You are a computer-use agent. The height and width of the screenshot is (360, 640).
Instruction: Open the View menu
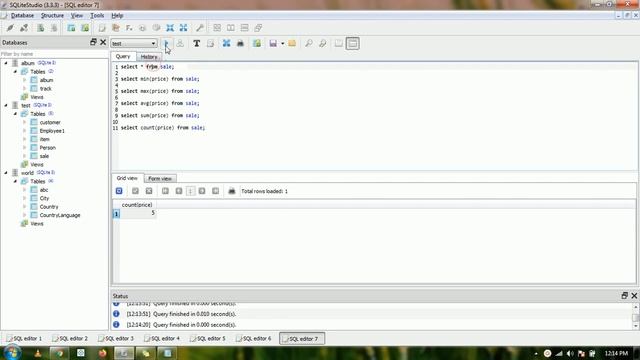pyautogui.click(x=77, y=16)
